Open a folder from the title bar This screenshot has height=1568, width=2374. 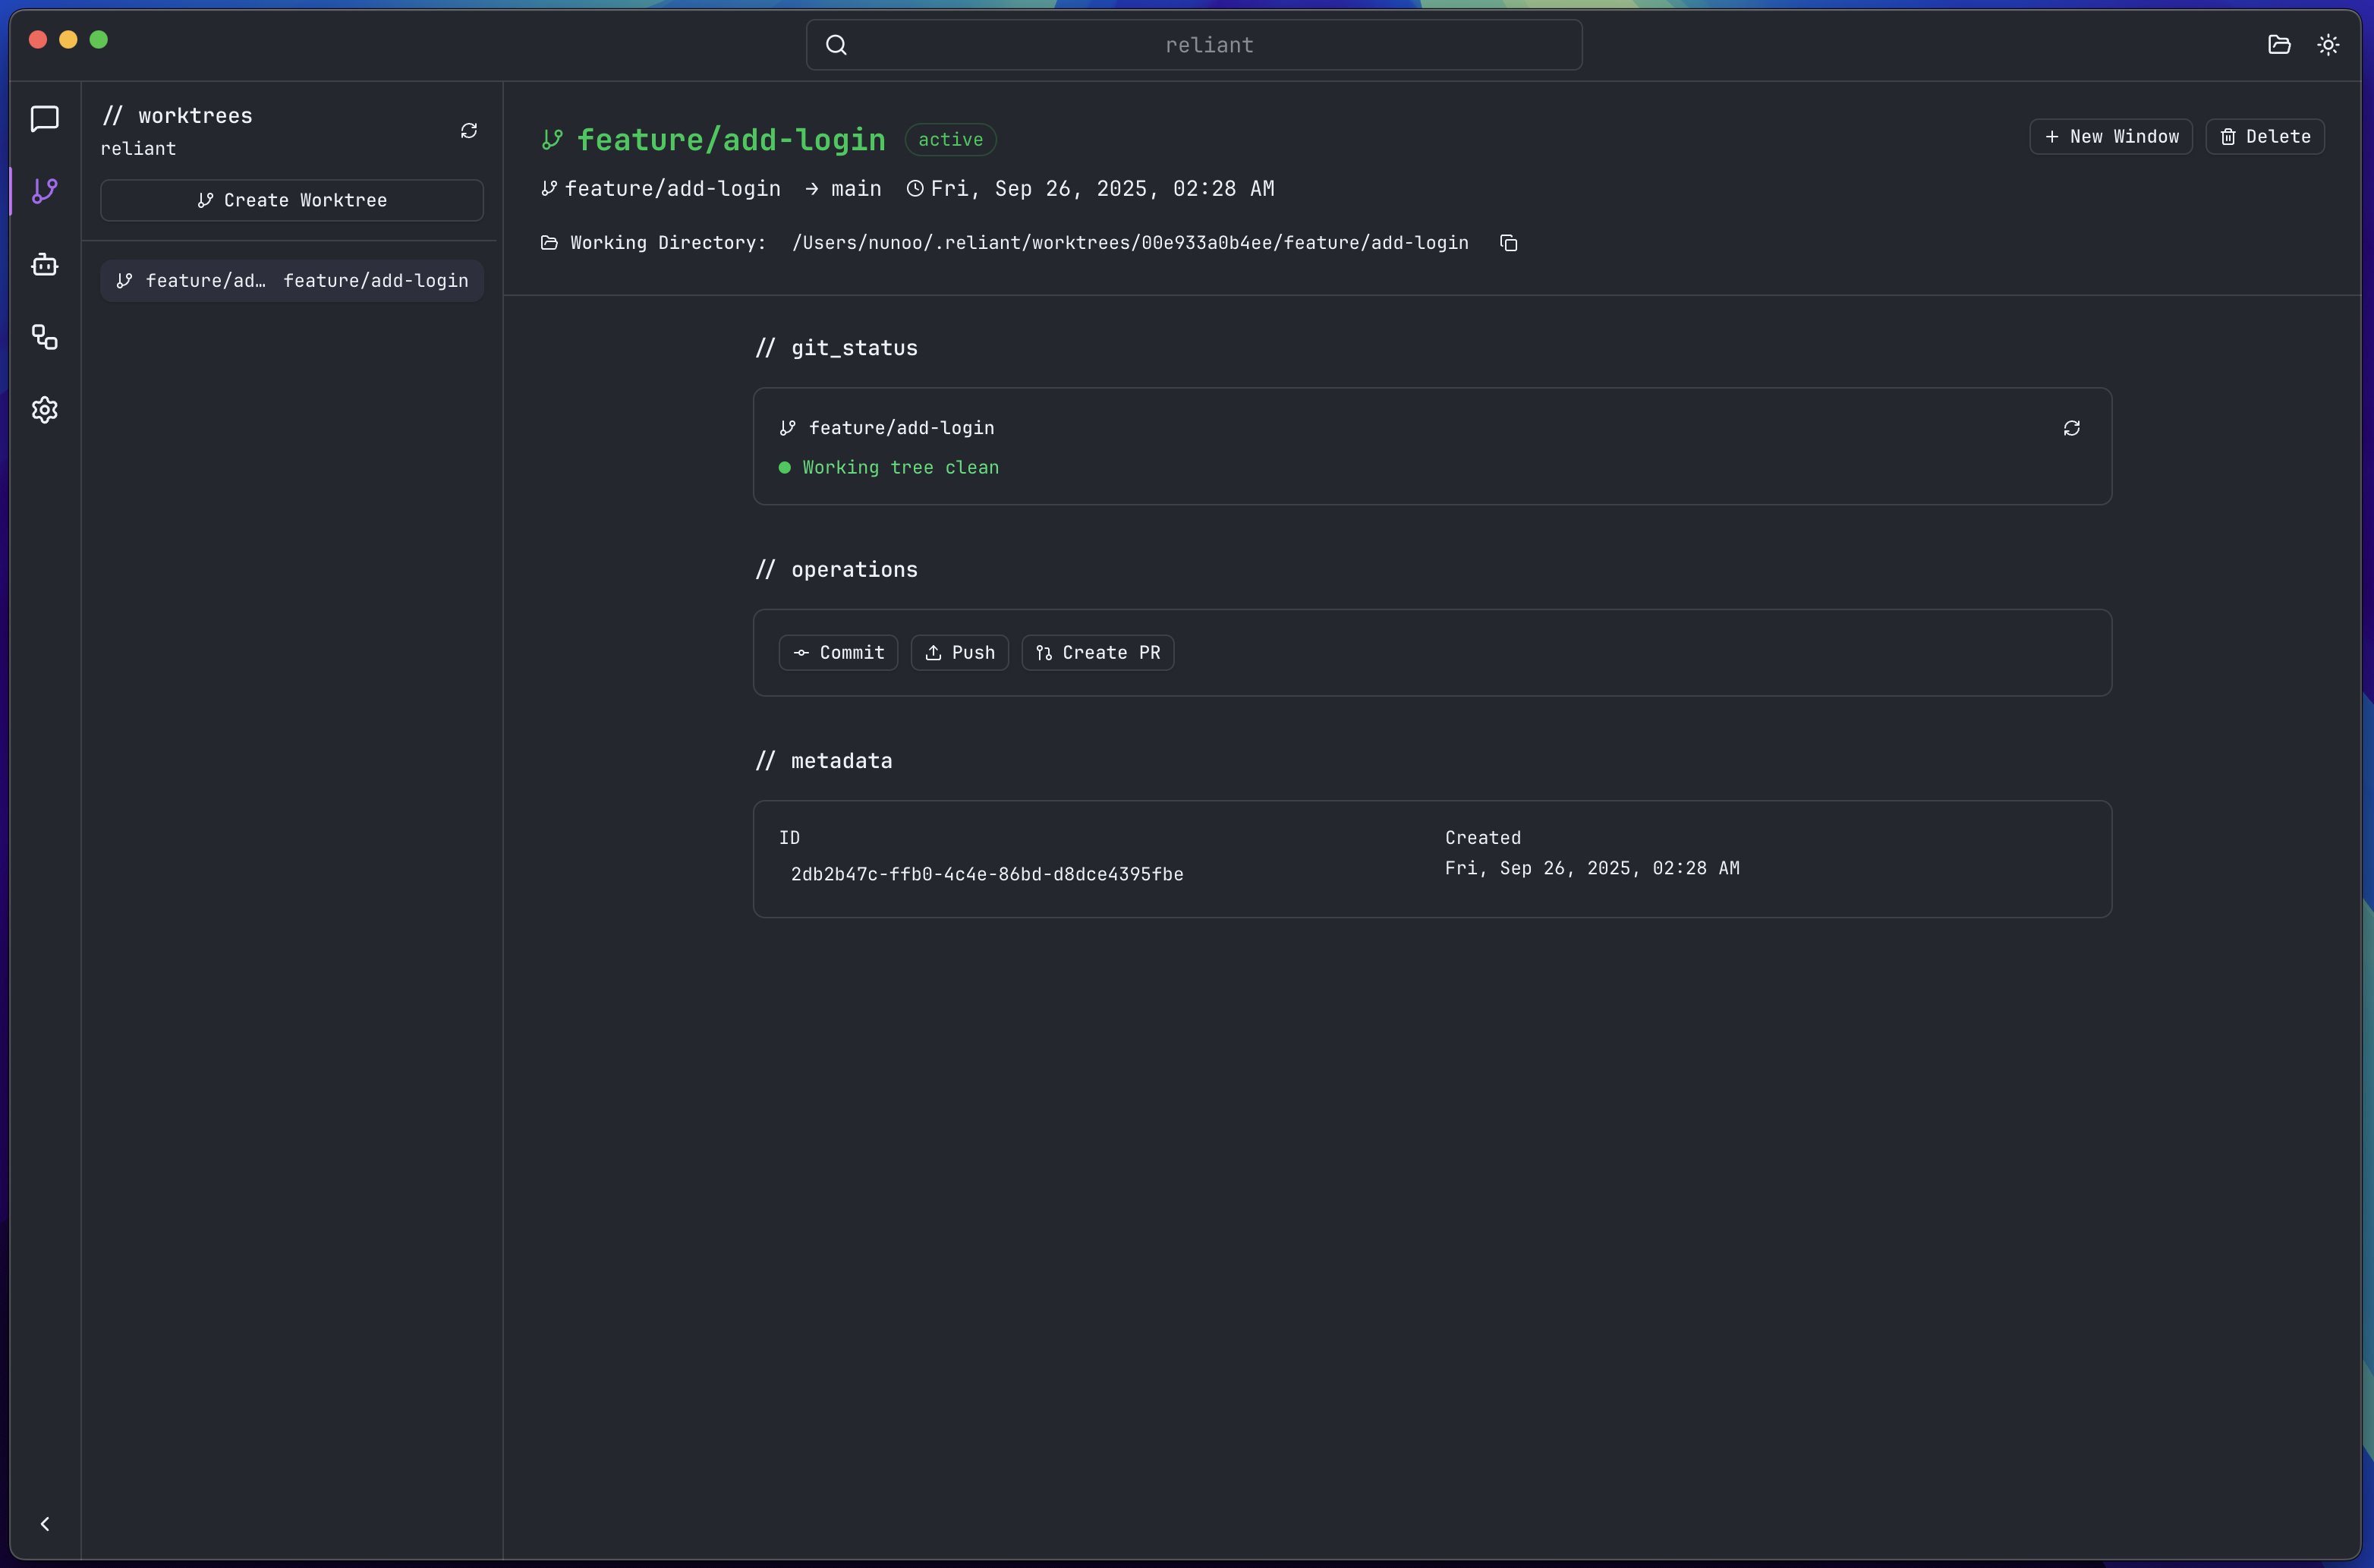[x=2279, y=44]
